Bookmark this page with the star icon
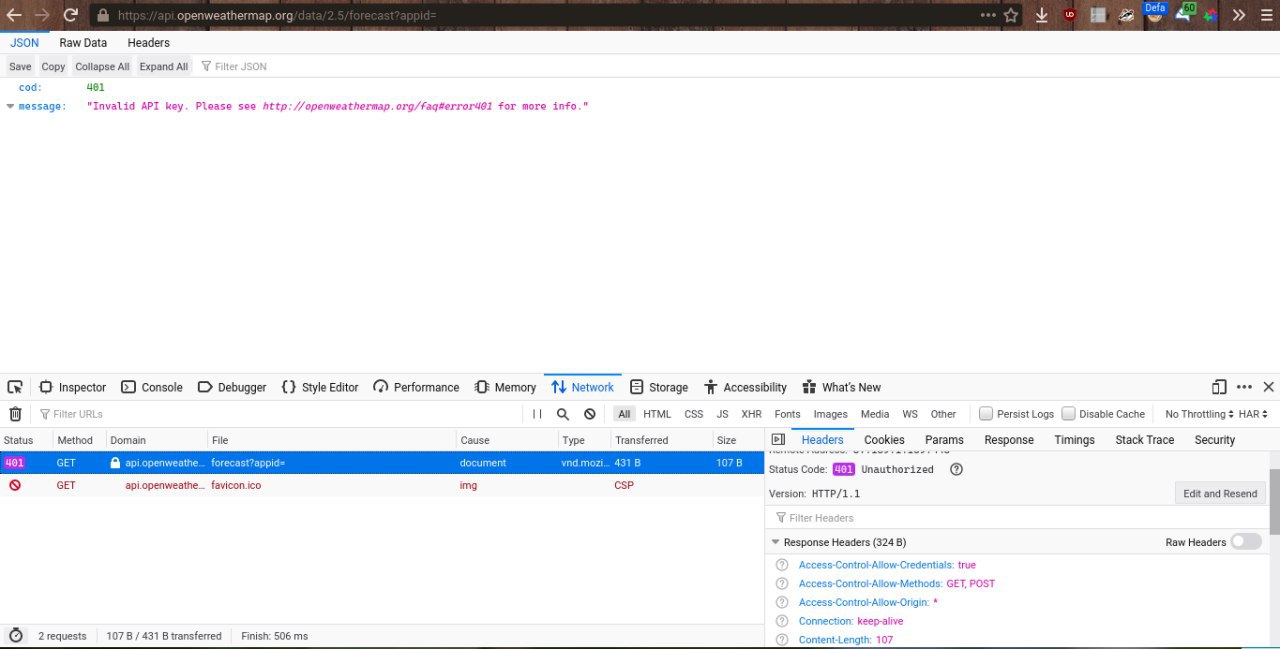Screen dimensions: 1280x649 [1011, 15]
